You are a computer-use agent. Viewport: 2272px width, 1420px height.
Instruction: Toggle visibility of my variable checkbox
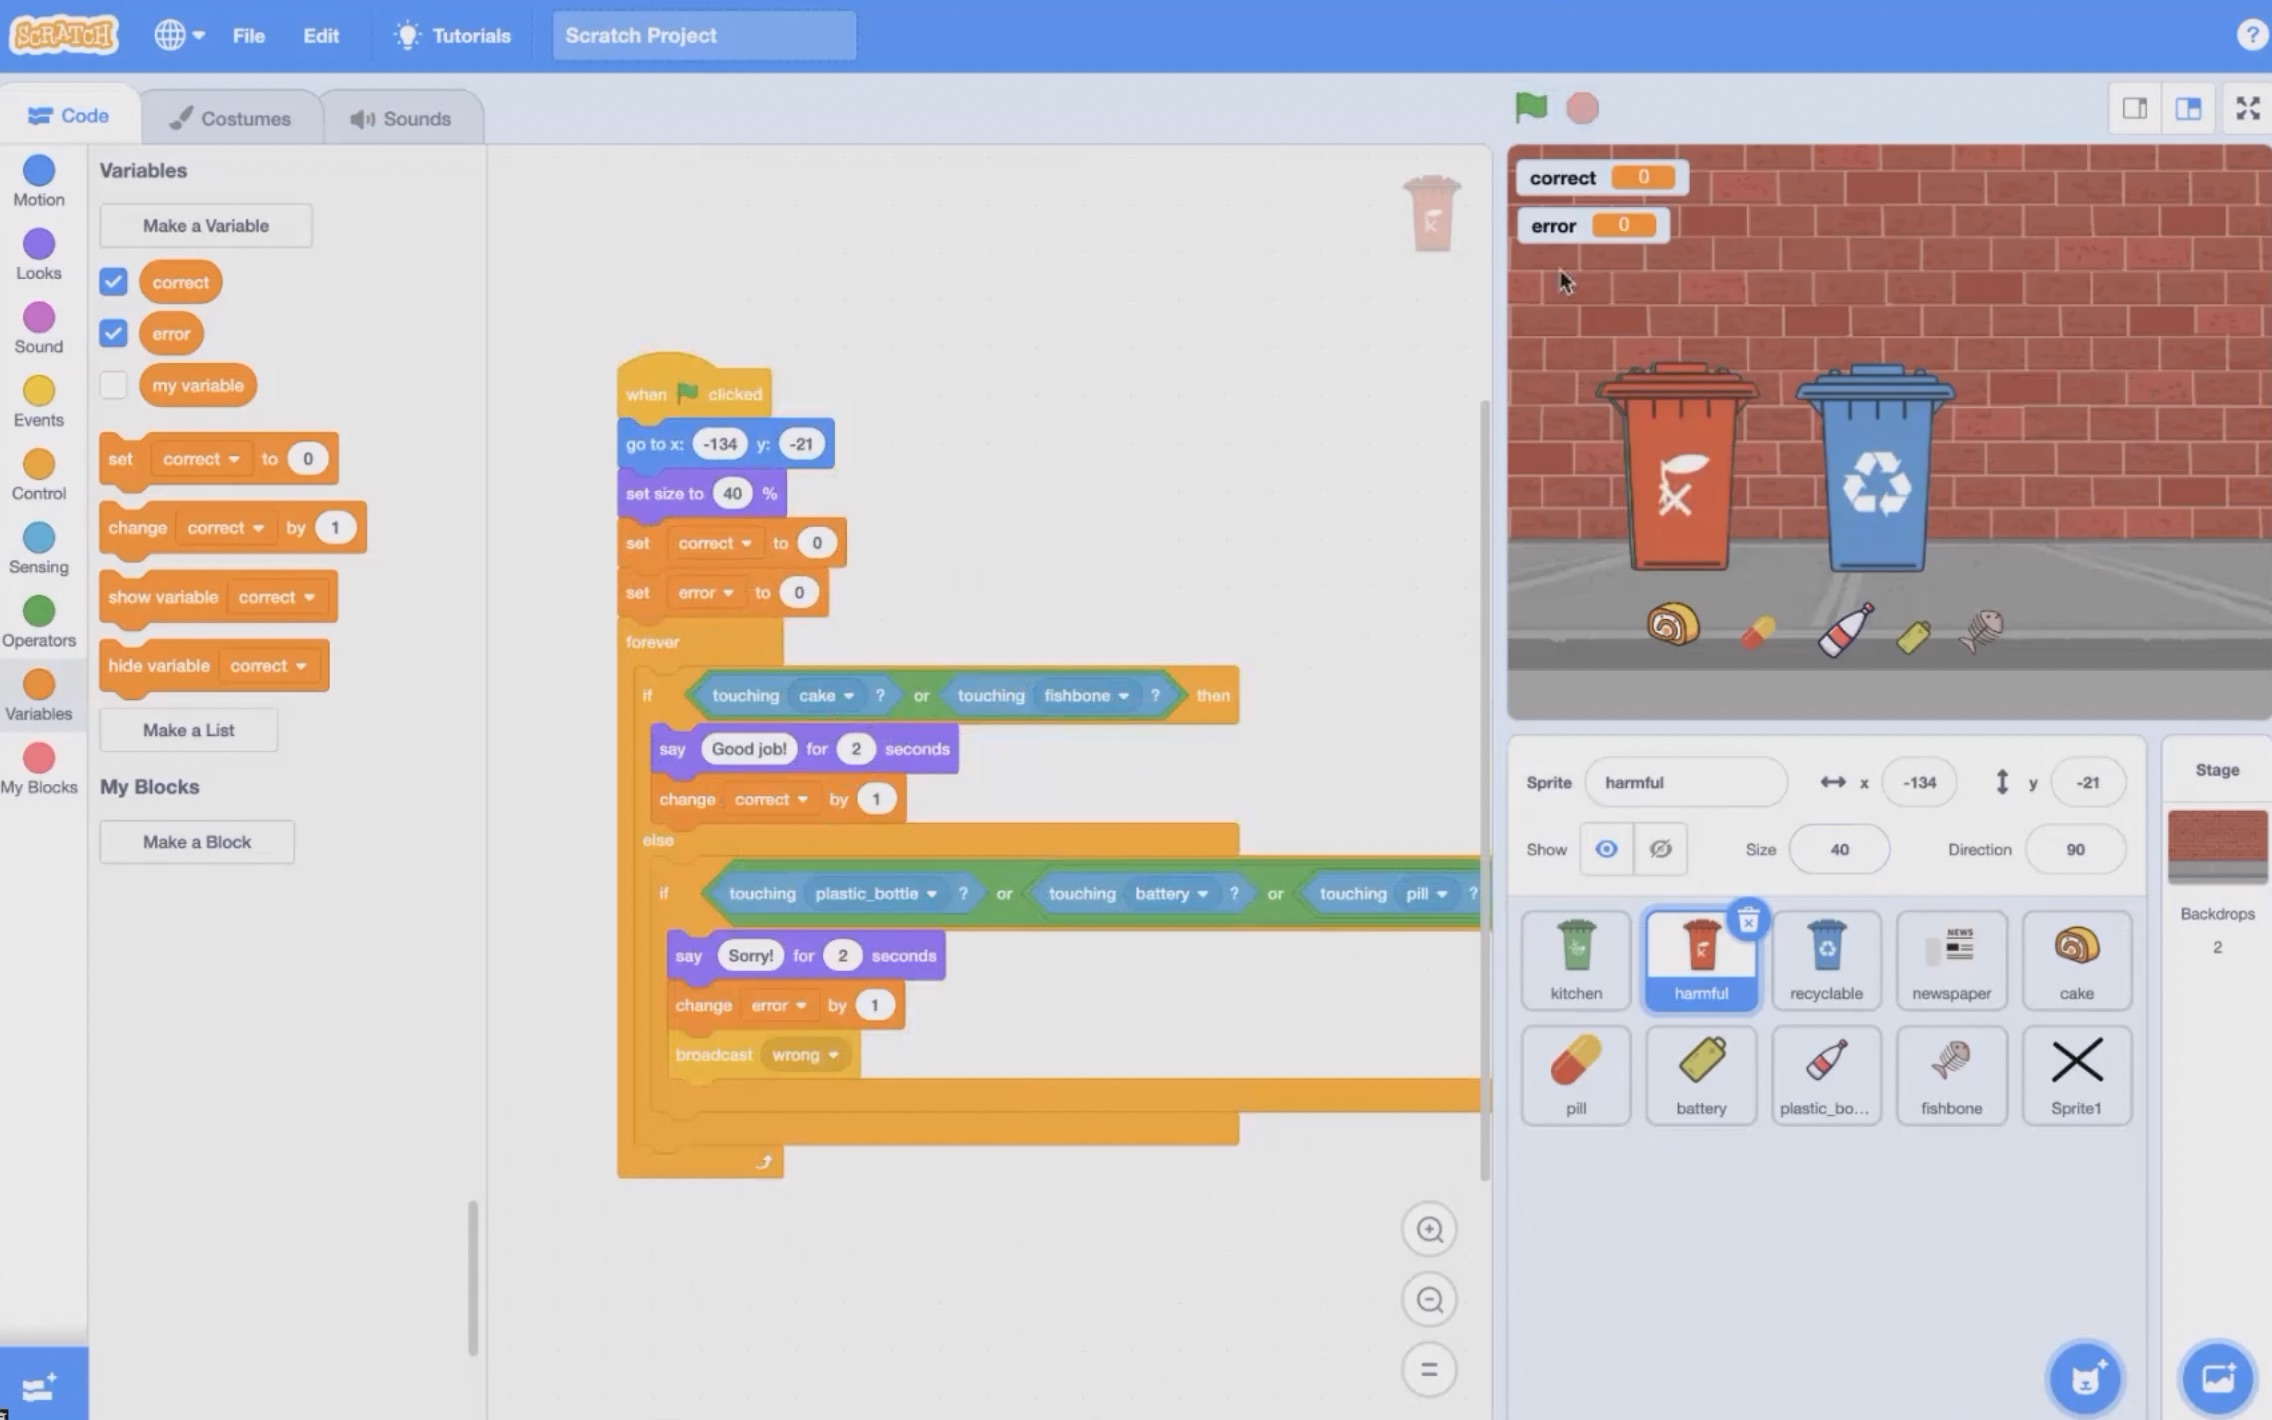113,384
